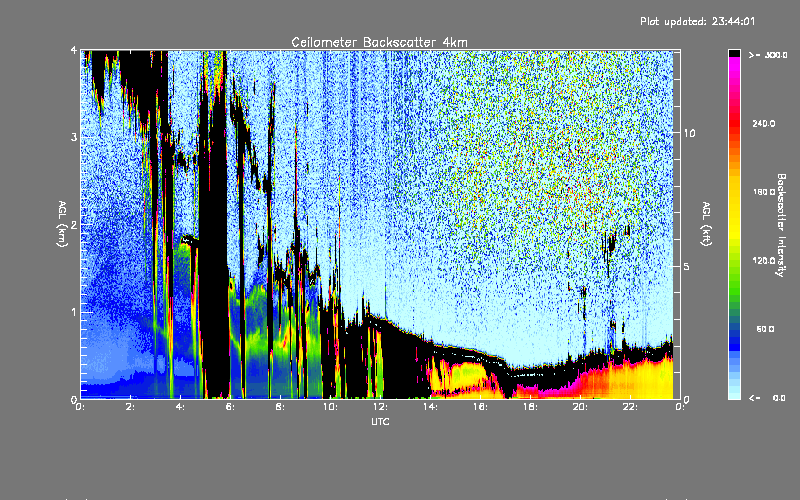Image resolution: width=800 pixels, height=500 pixels.
Task: Click the '2' tick on AGL (km) axis
Action: 74,224
